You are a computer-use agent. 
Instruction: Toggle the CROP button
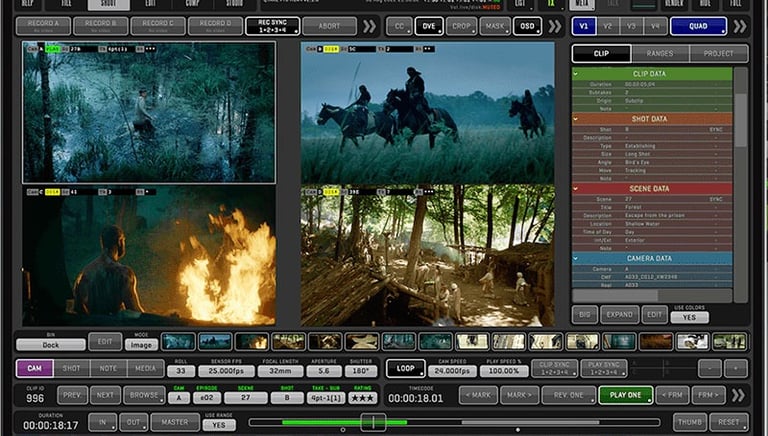coord(461,26)
